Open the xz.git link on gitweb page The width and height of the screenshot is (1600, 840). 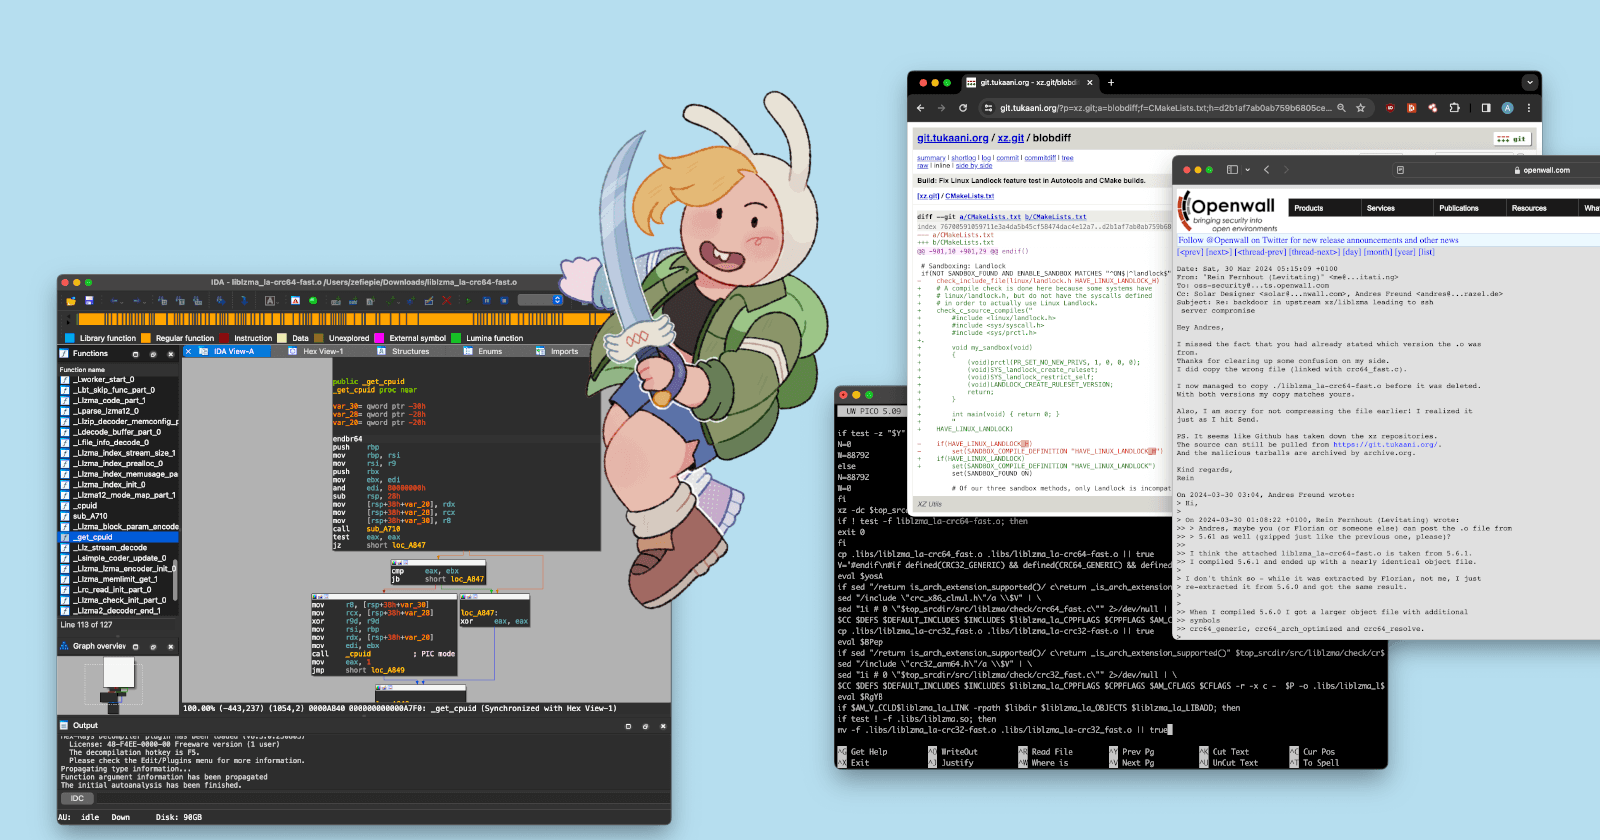click(1011, 138)
